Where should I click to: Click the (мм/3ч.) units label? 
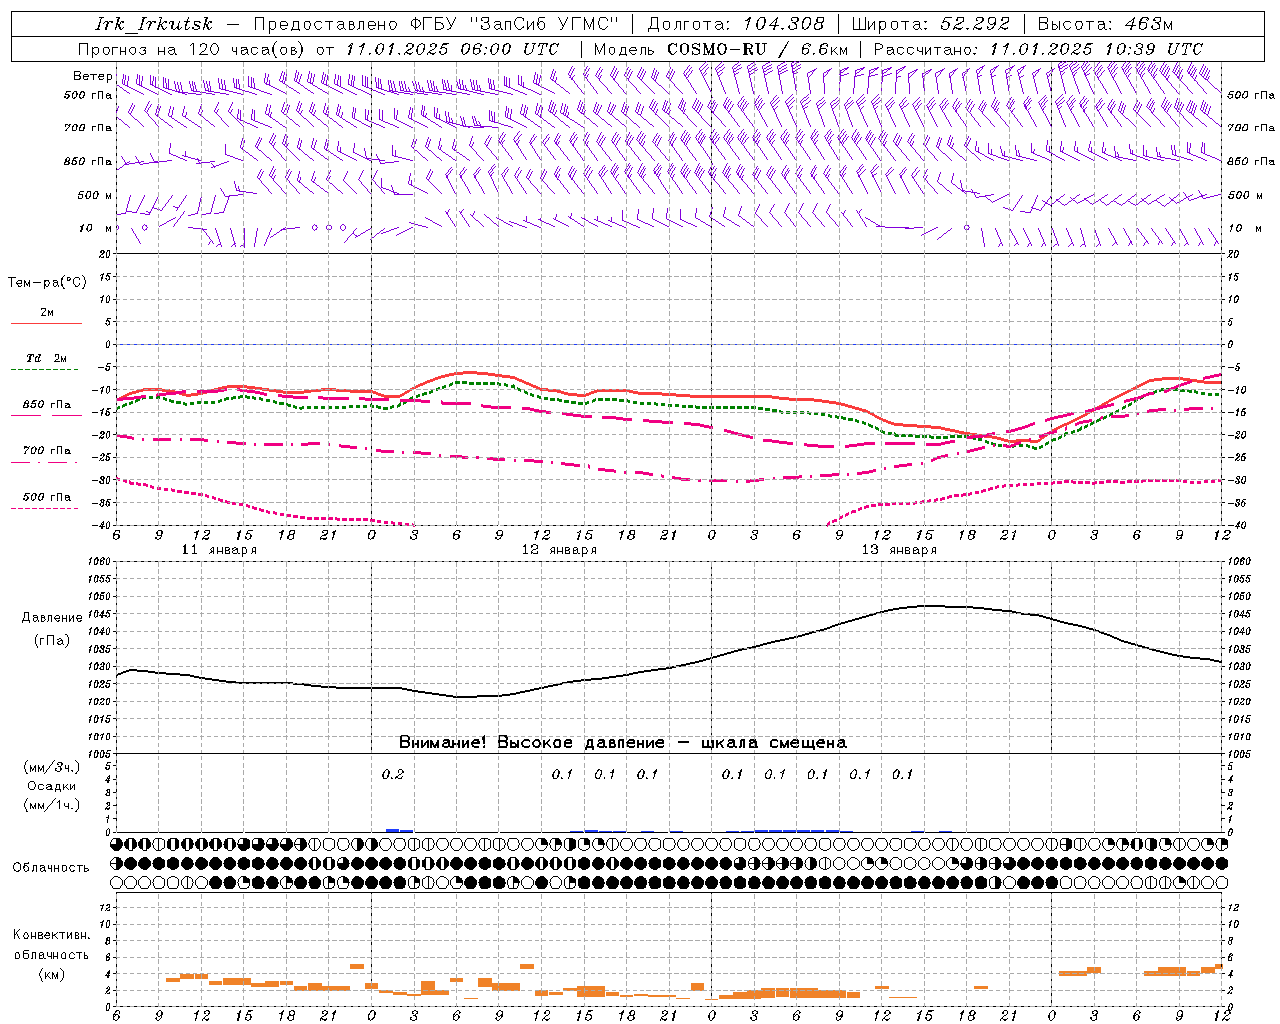[x=51, y=767]
